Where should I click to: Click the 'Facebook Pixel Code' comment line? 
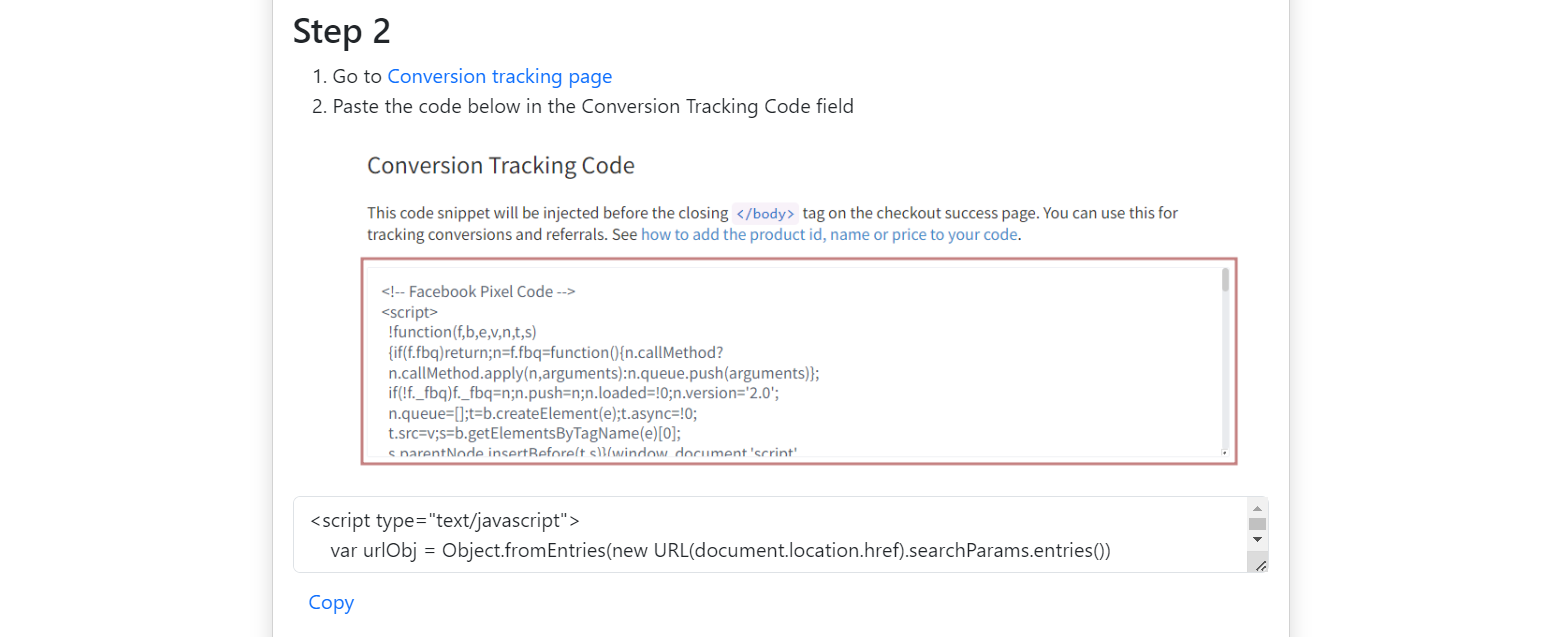(x=478, y=292)
